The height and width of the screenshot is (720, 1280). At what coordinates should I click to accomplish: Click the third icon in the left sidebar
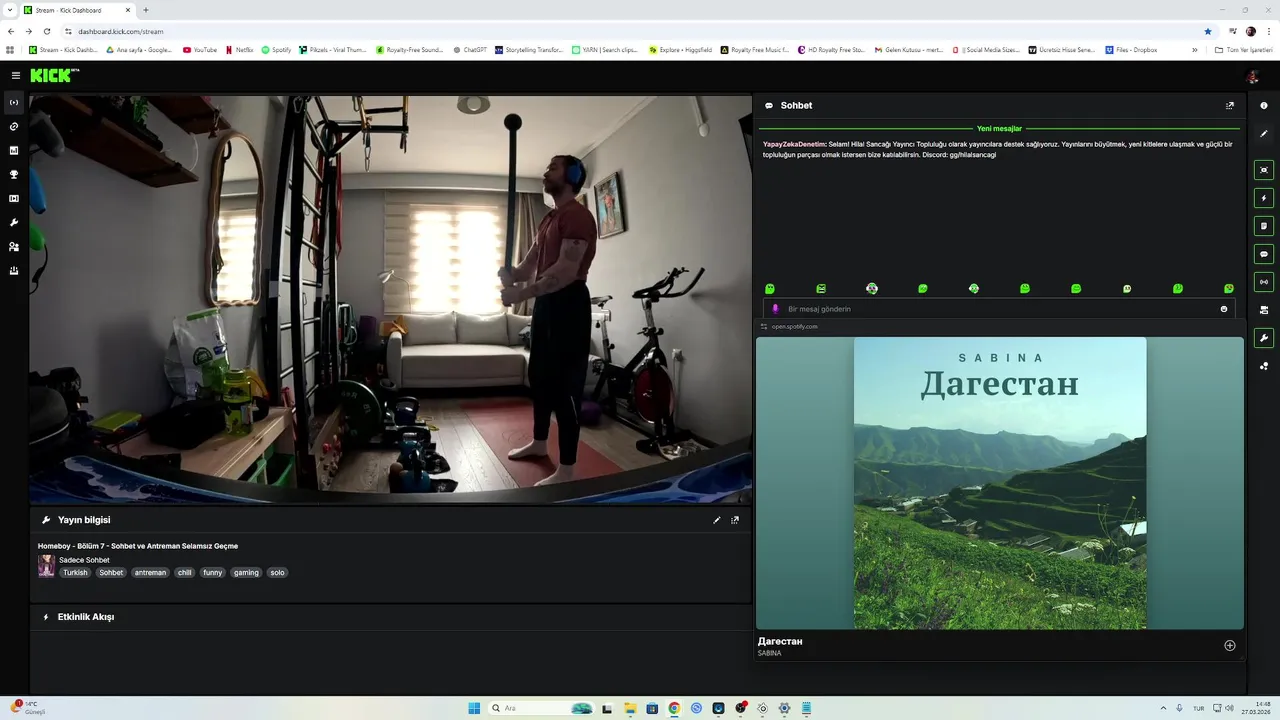(x=14, y=151)
